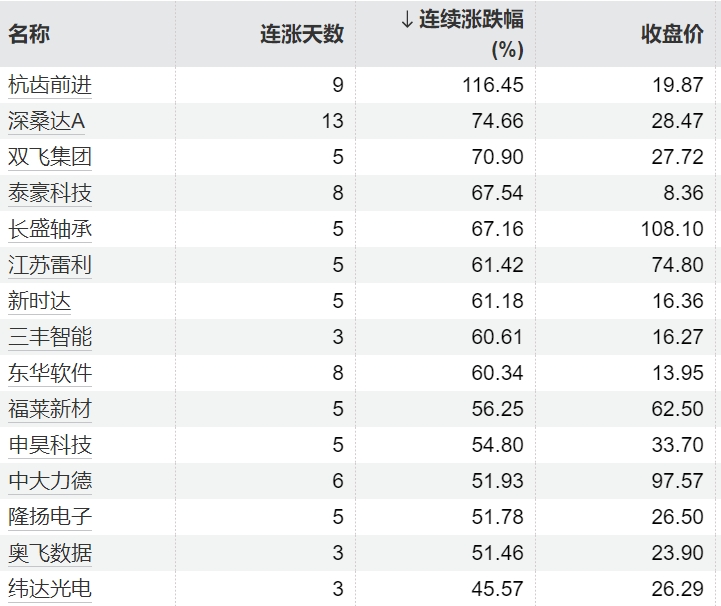Open stock link 隆扬电子
The image size is (721, 606).
(x=50, y=517)
